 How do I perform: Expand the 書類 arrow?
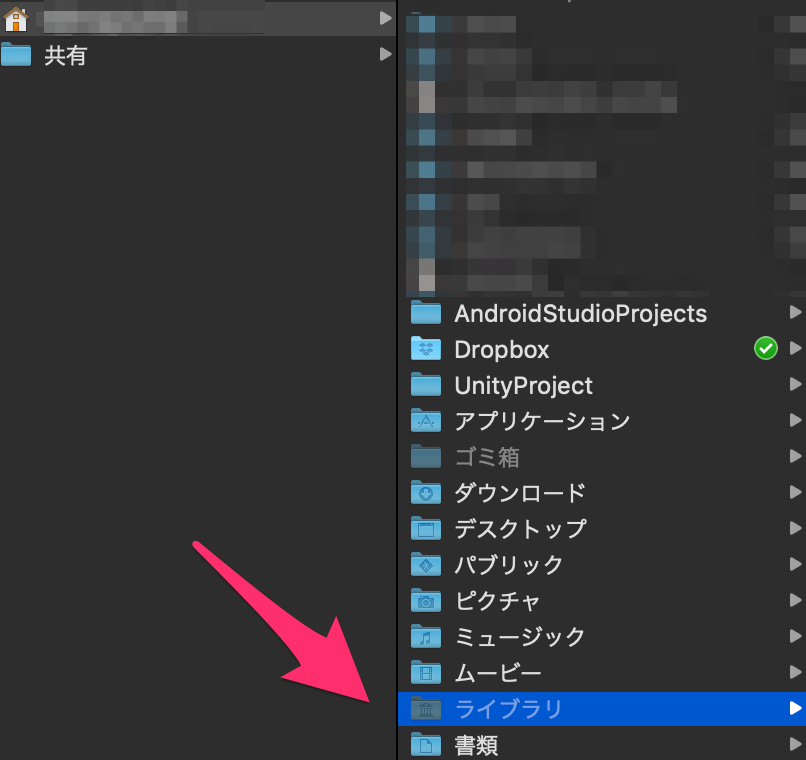[795, 744]
